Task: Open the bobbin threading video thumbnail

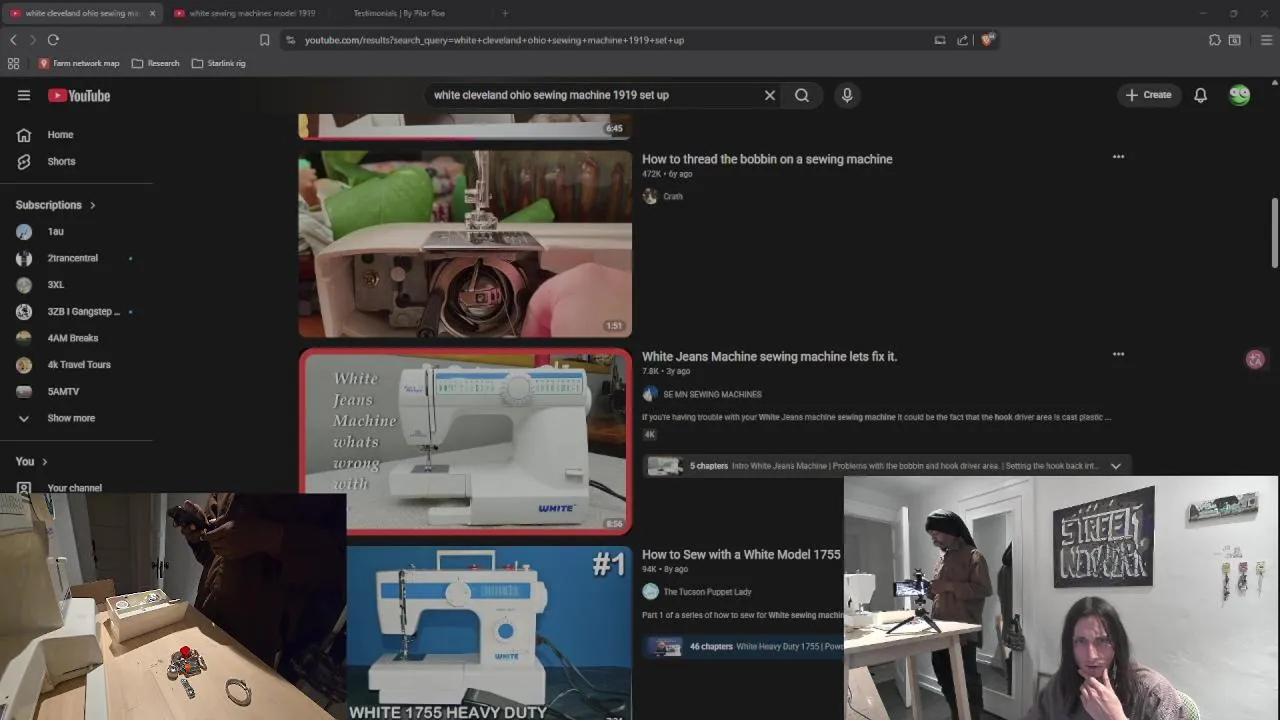Action: click(465, 244)
